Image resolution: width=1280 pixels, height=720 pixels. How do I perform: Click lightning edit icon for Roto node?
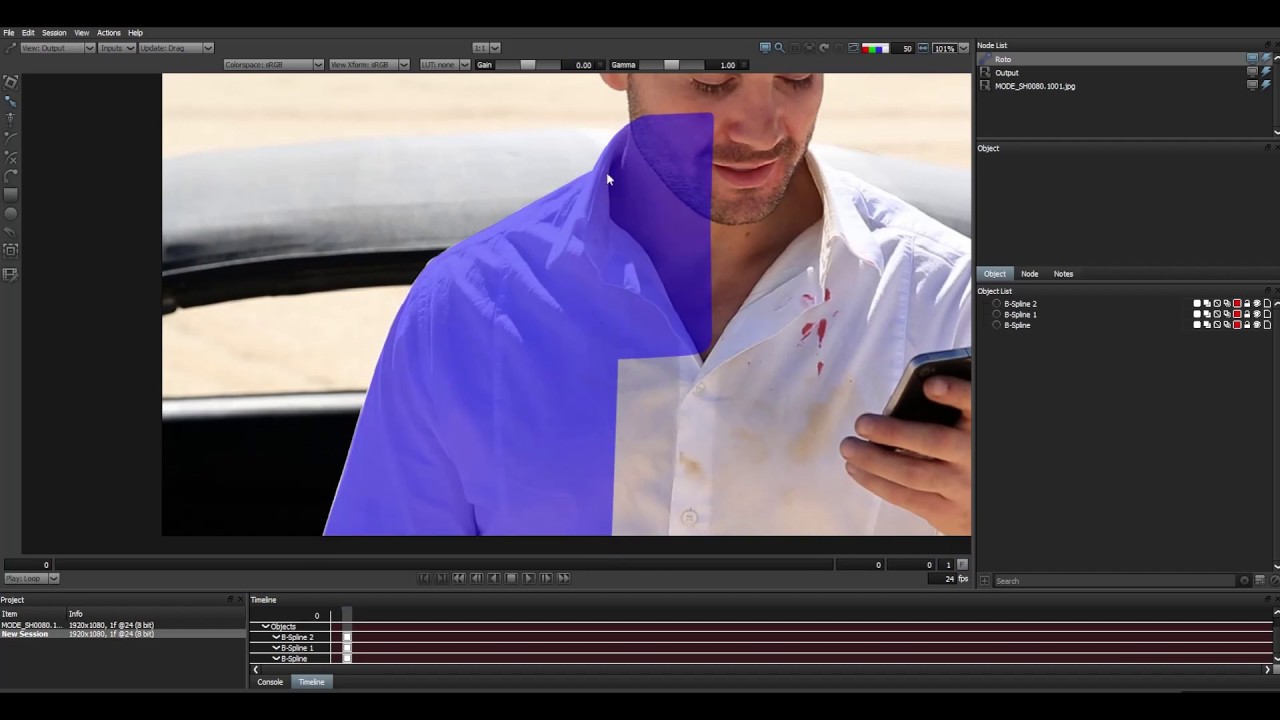(1266, 59)
